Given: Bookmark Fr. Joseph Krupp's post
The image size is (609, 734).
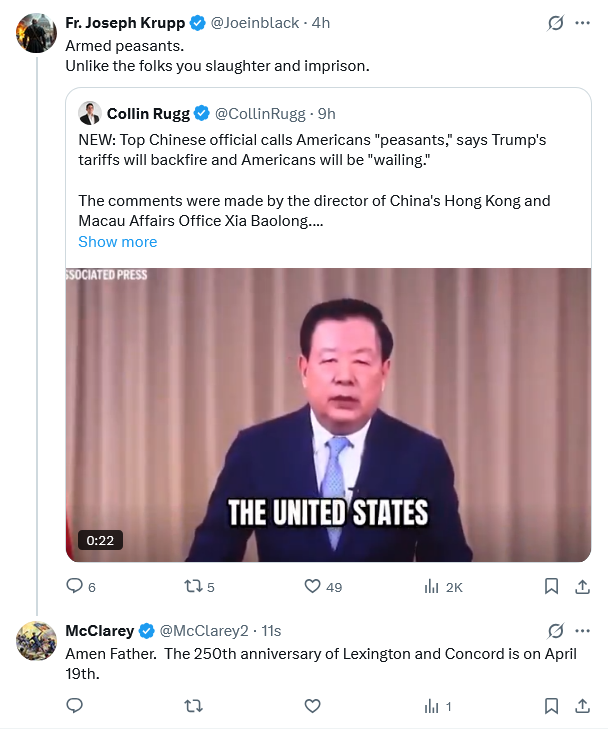Looking at the screenshot, I should click(551, 587).
